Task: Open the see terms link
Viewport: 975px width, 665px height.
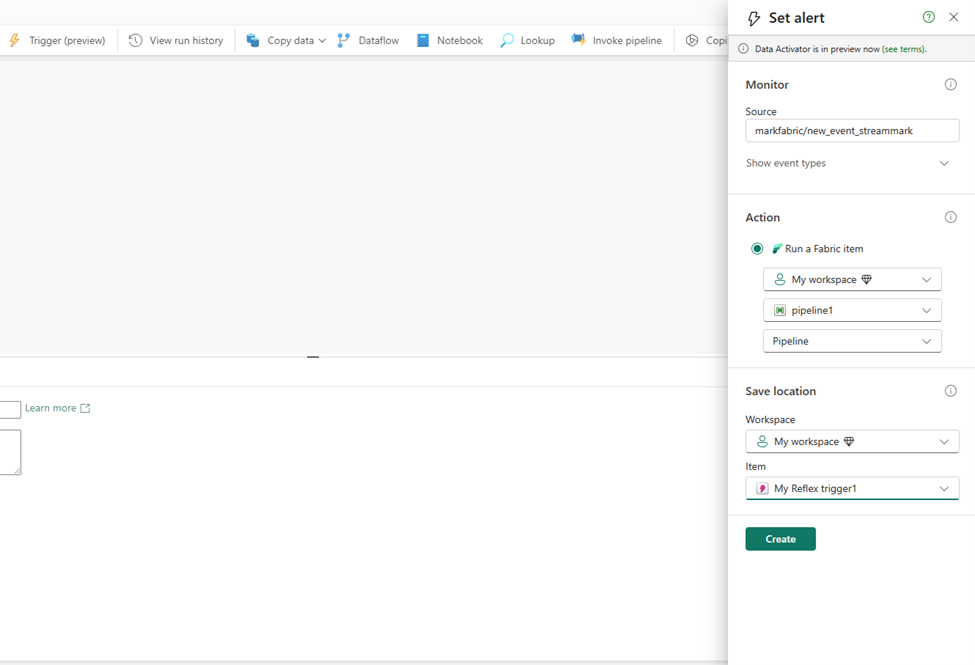Action: click(x=903, y=49)
